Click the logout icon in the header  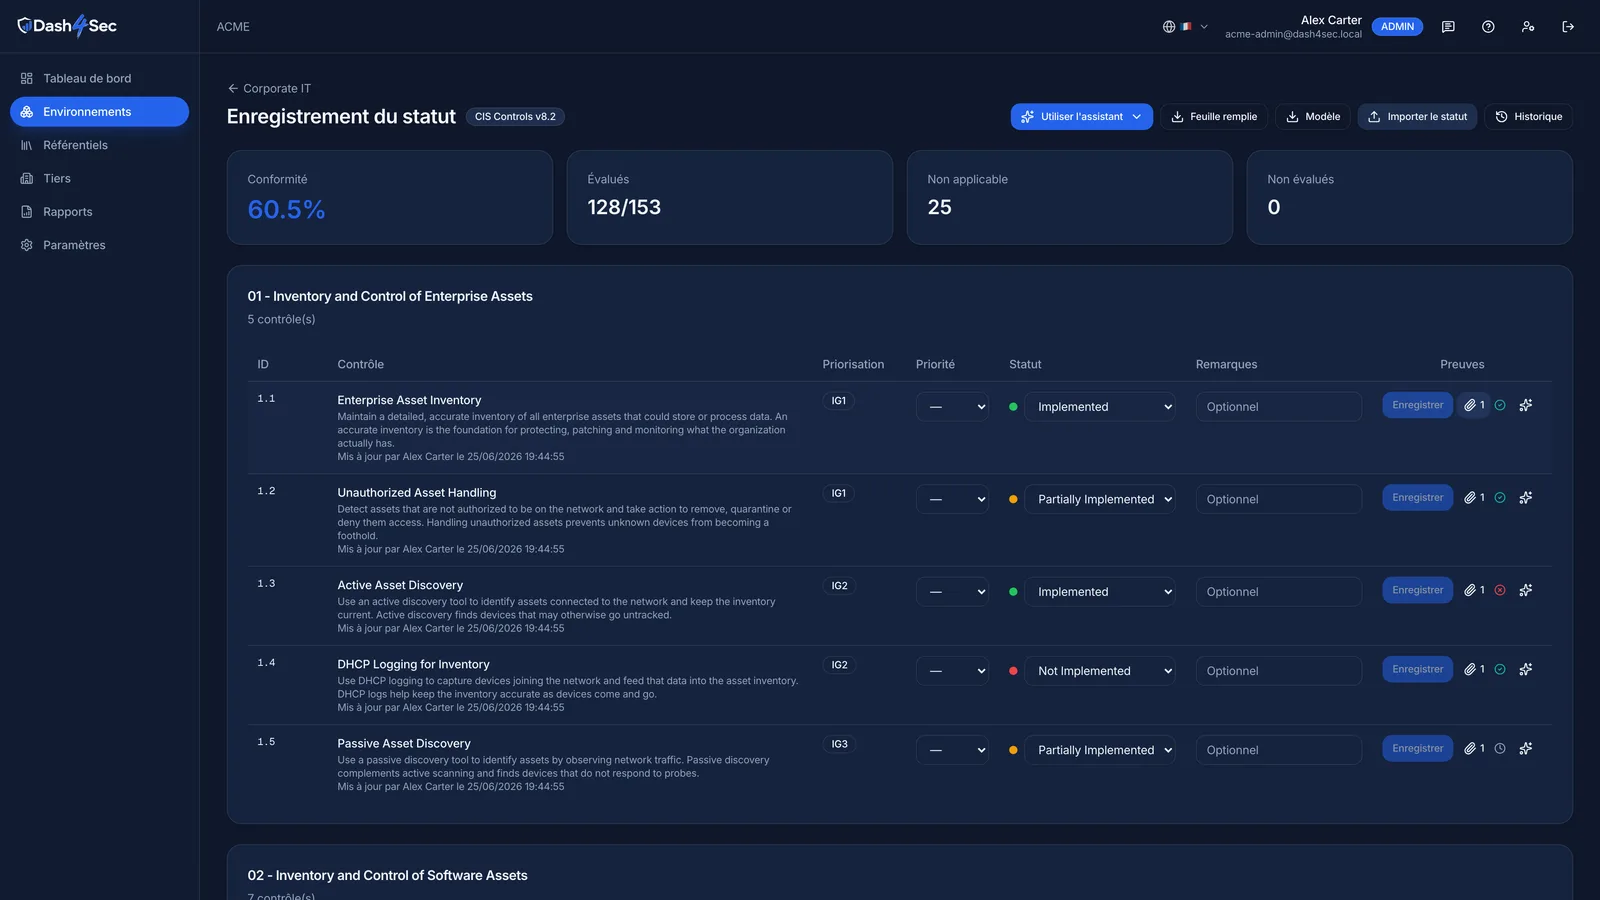1568,27
